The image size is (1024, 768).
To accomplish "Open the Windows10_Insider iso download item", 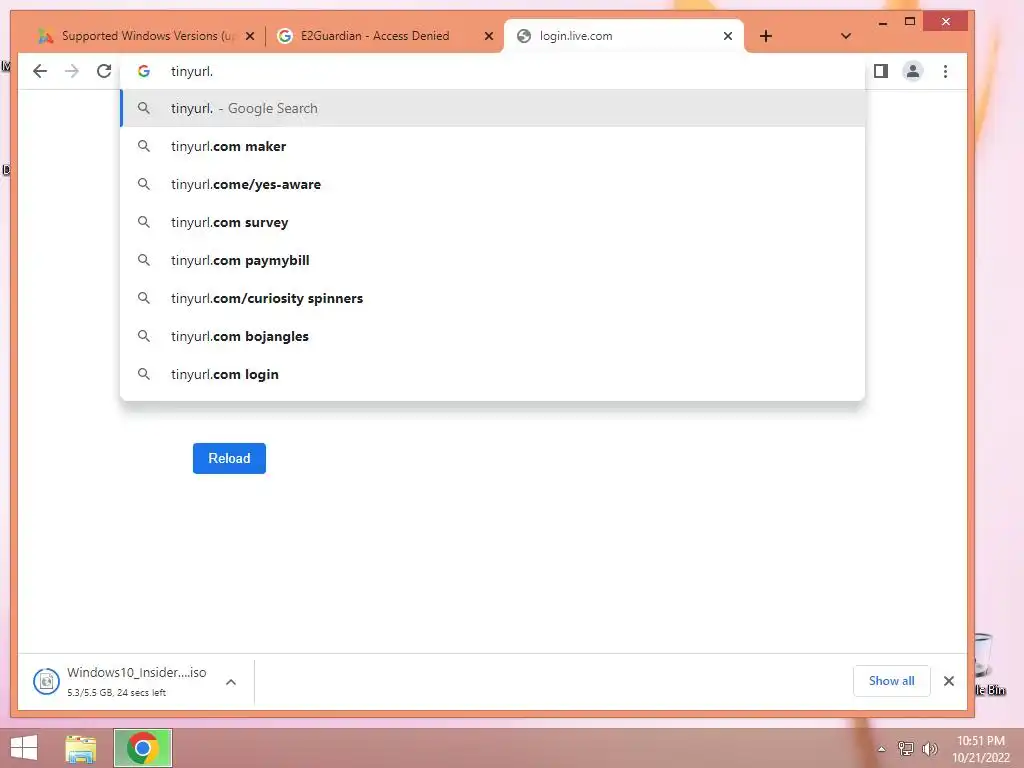I will (136, 680).
